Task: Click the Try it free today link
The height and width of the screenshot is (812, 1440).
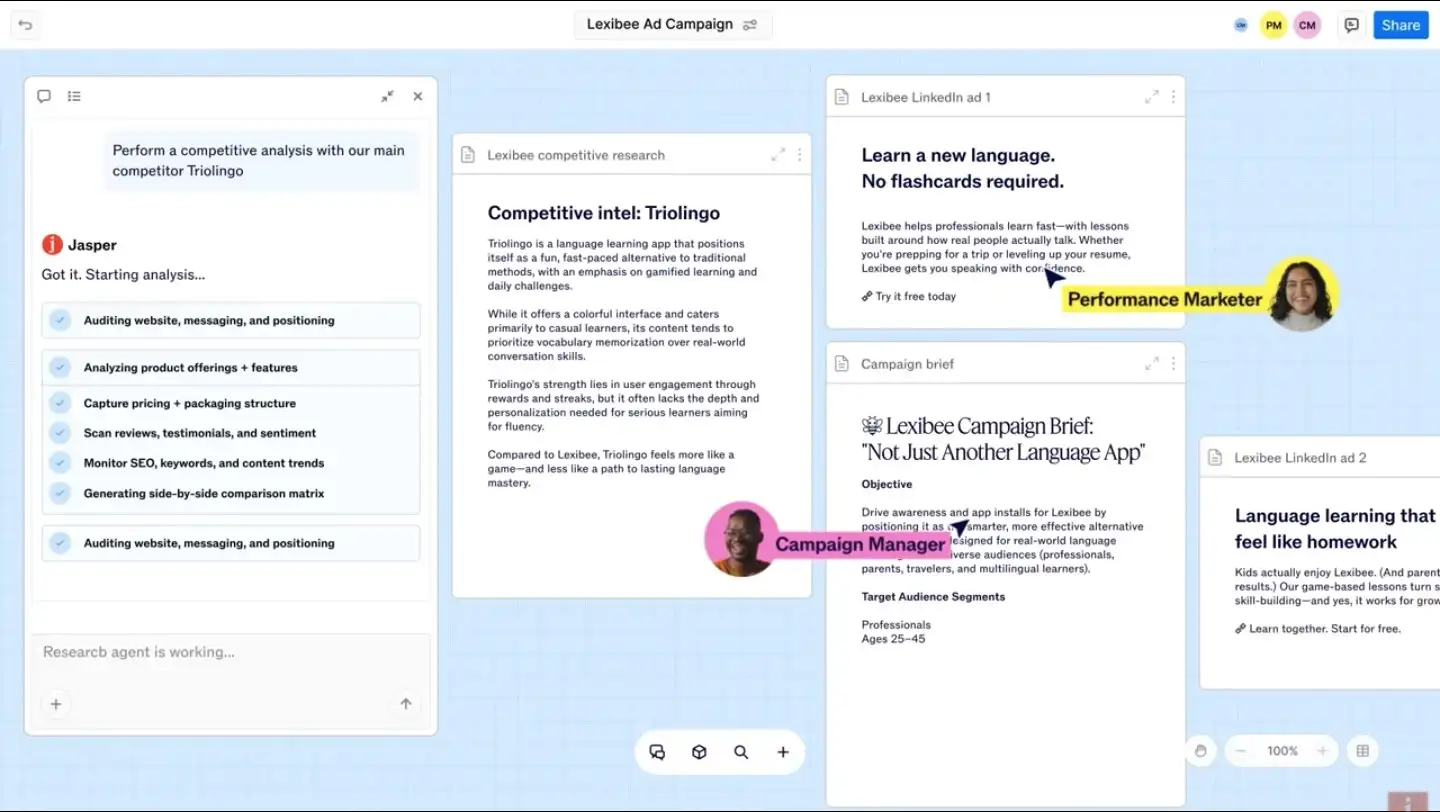Action: [x=909, y=296]
